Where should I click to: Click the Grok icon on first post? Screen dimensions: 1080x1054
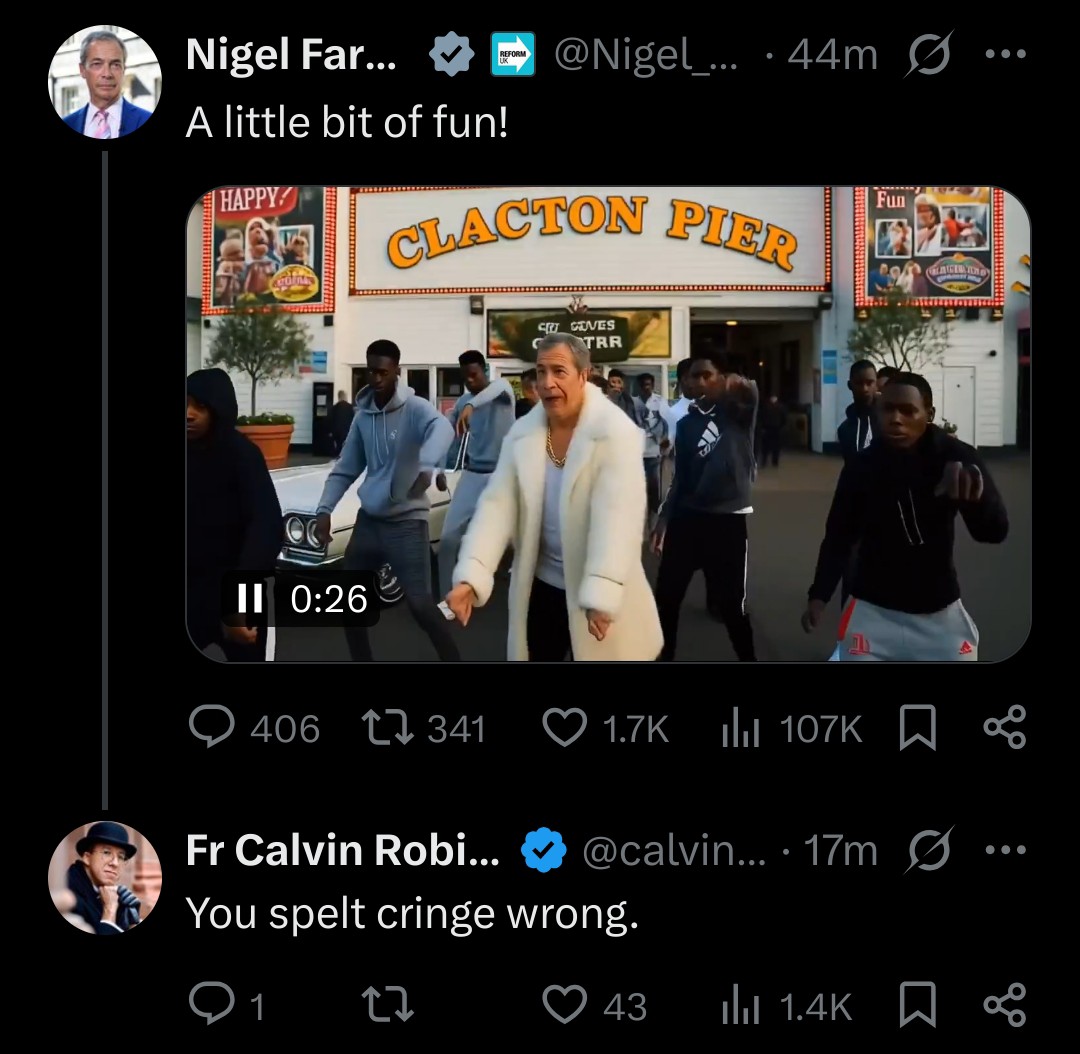pos(927,57)
